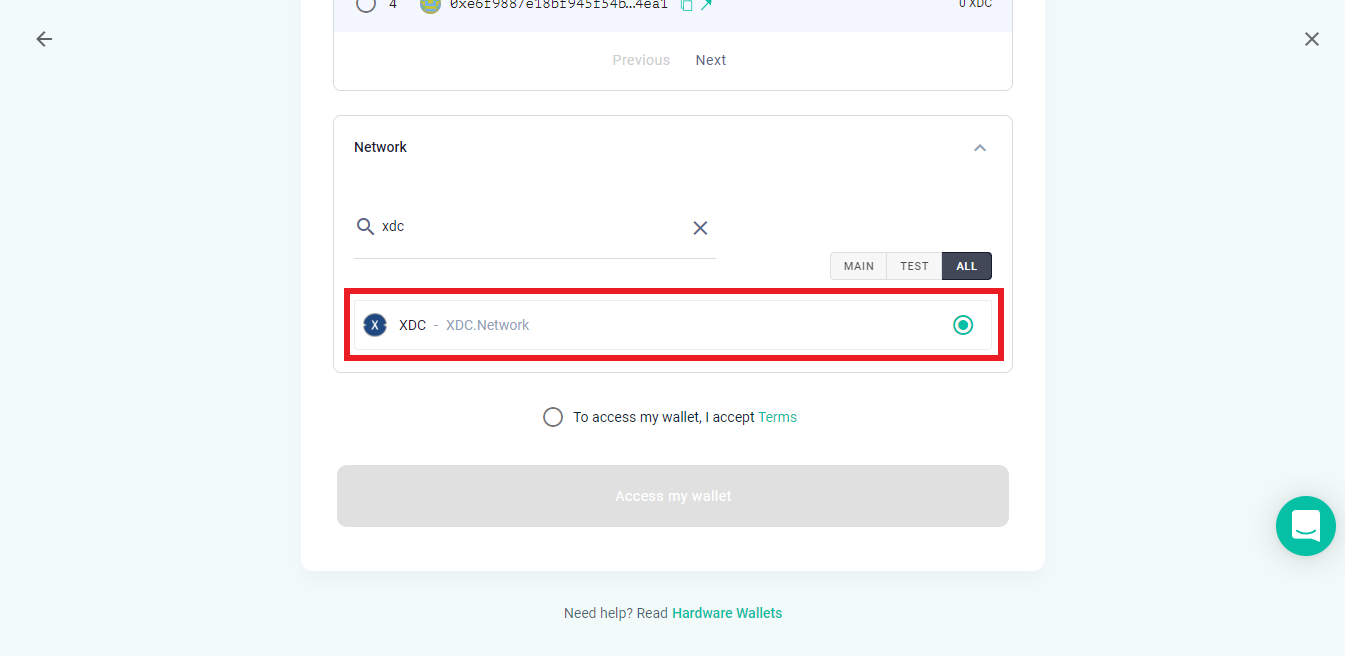Image resolution: width=1345 pixels, height=656 pixels.
Task: Open the Terms link
Action: pyautogui.click(x=777, y=417)
